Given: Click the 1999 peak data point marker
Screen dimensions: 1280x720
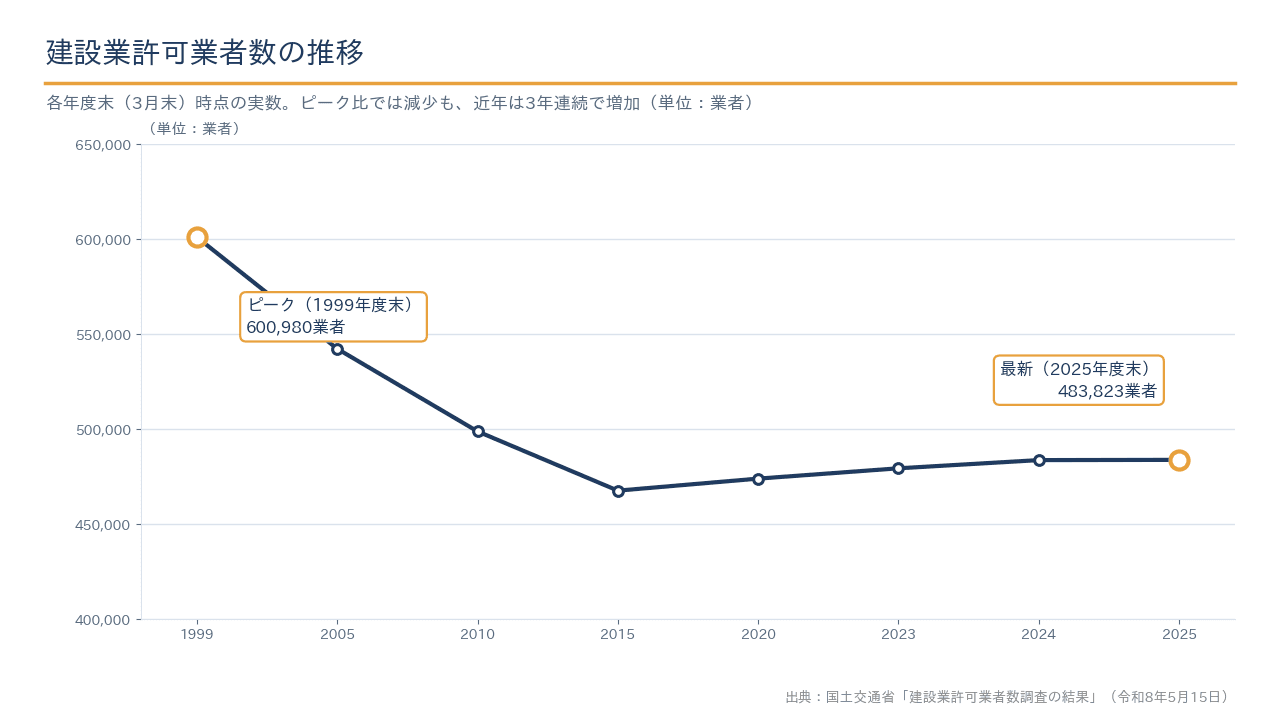Looking at the screenshot, I should pyautogui.click(x=197, y=237).
